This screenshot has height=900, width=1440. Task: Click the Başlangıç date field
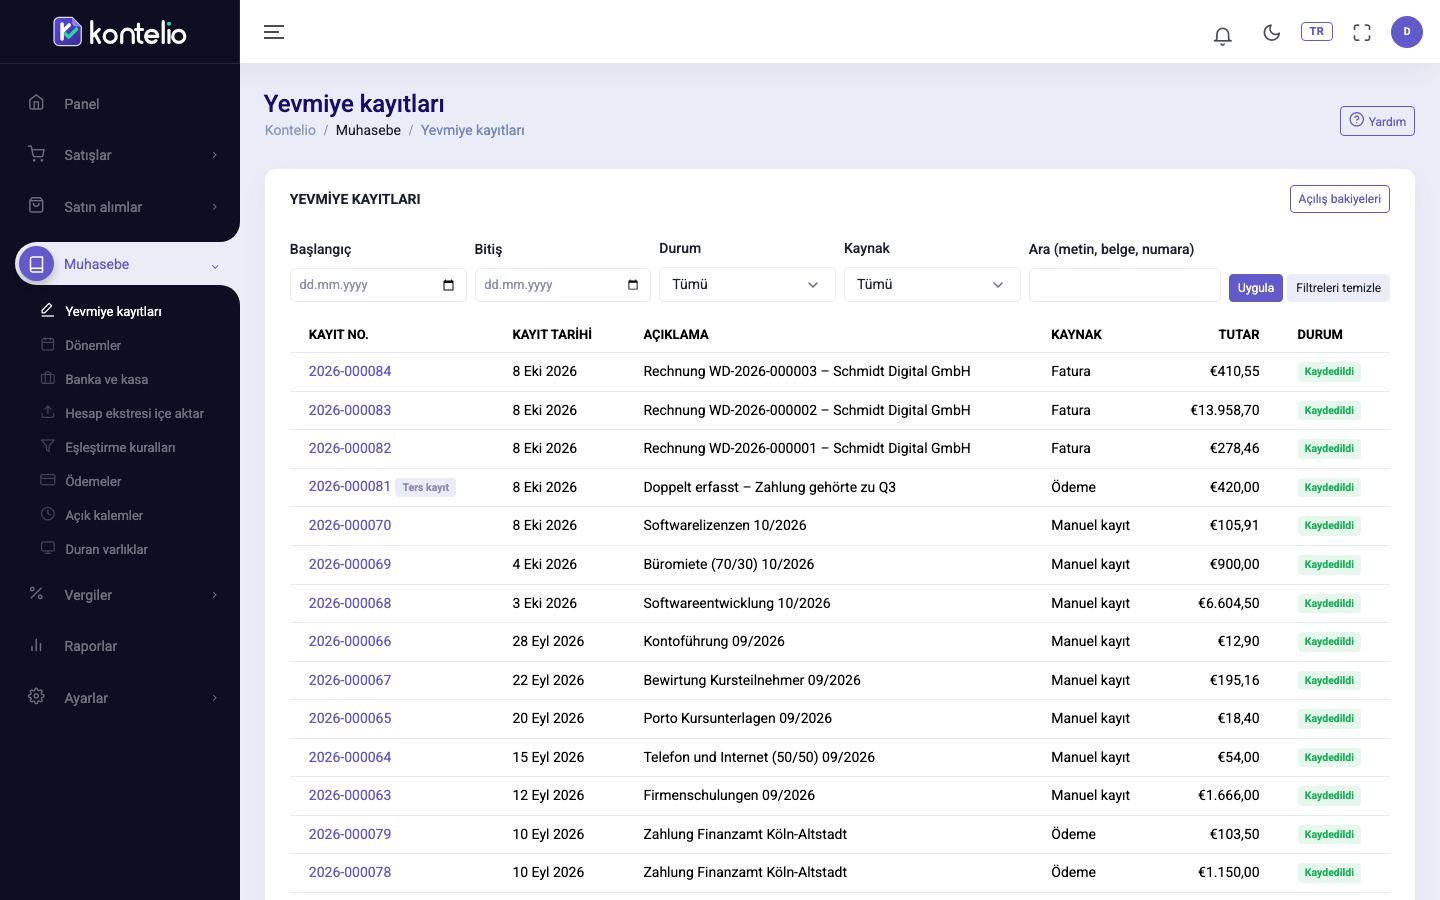[378, 285]
